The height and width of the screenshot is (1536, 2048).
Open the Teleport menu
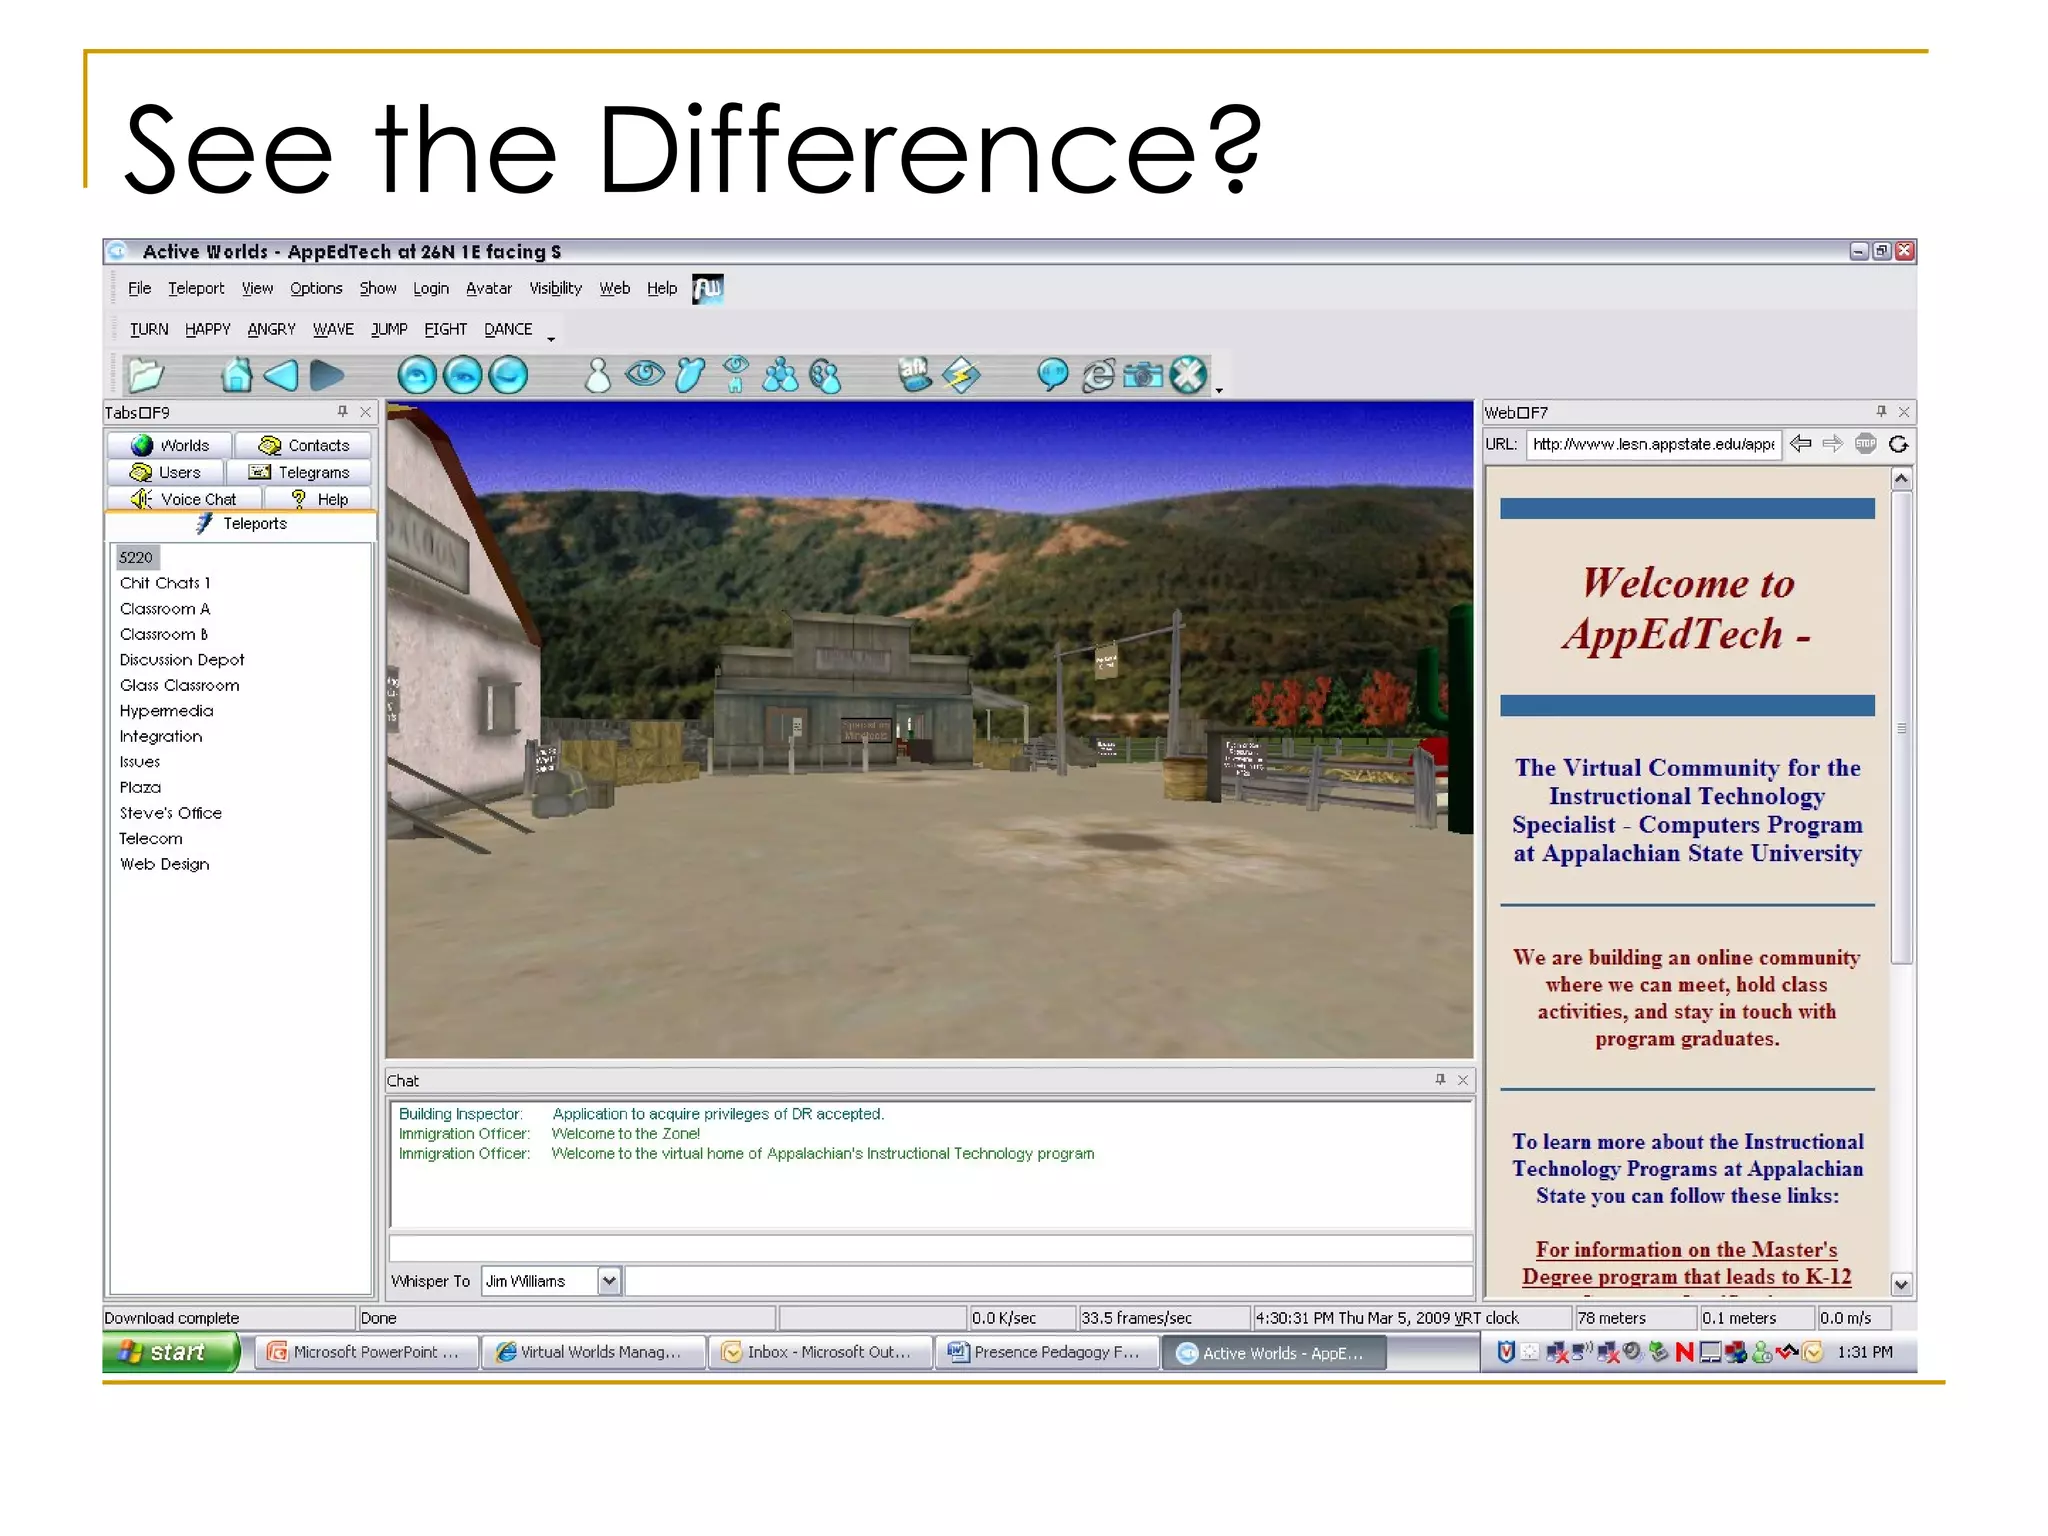196,288
